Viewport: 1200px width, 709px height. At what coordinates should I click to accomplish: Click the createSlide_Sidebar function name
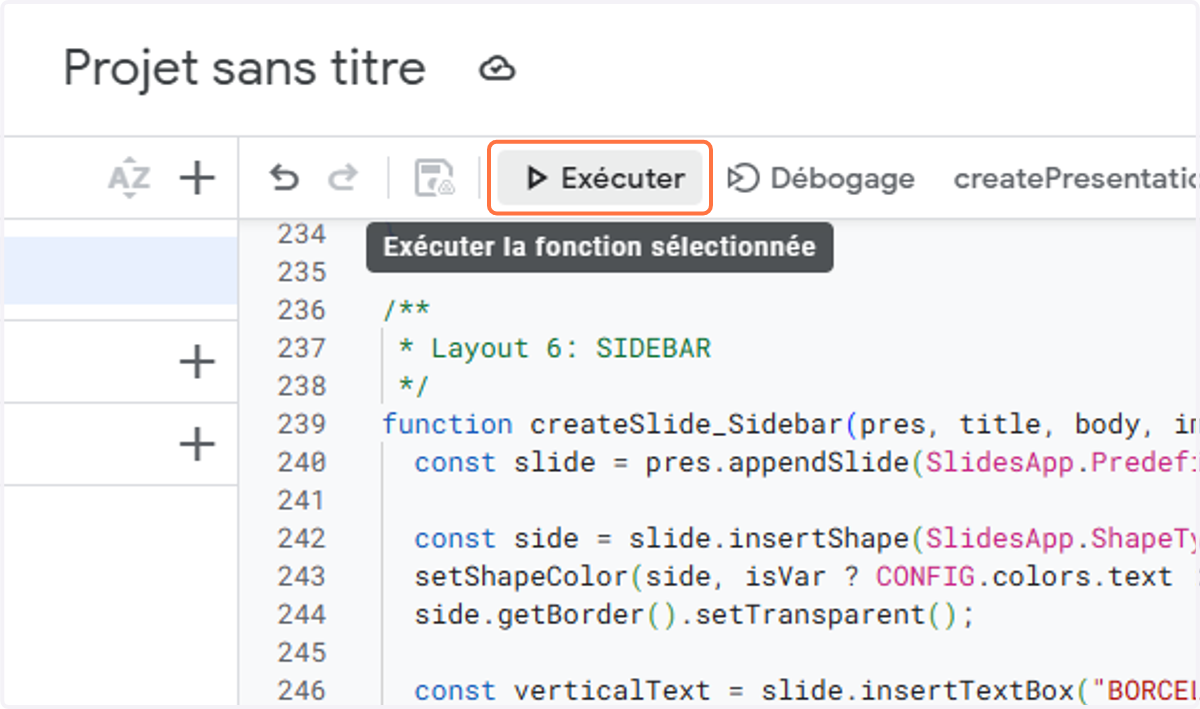[687, 424]
